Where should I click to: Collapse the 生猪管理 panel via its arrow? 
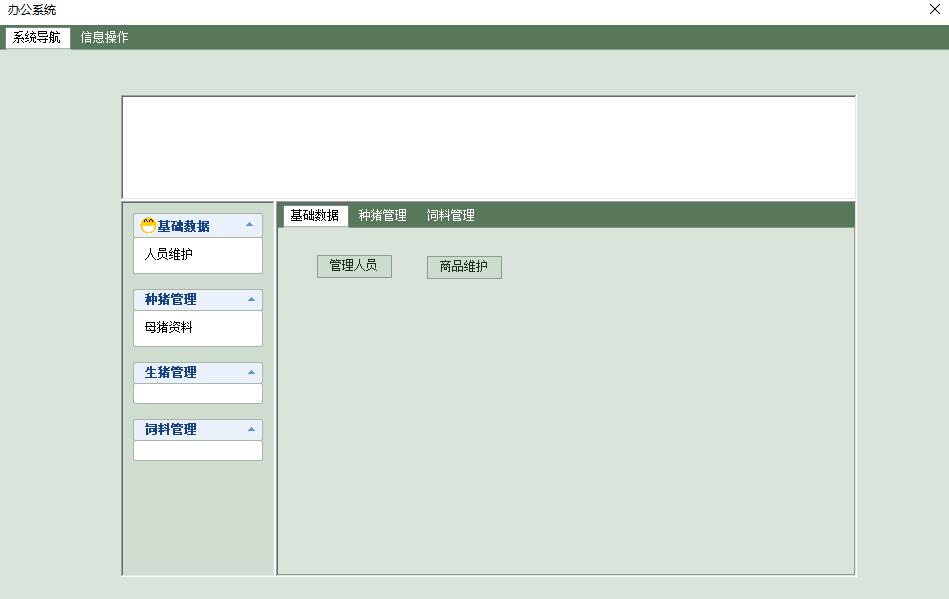(x=253, y=371)
